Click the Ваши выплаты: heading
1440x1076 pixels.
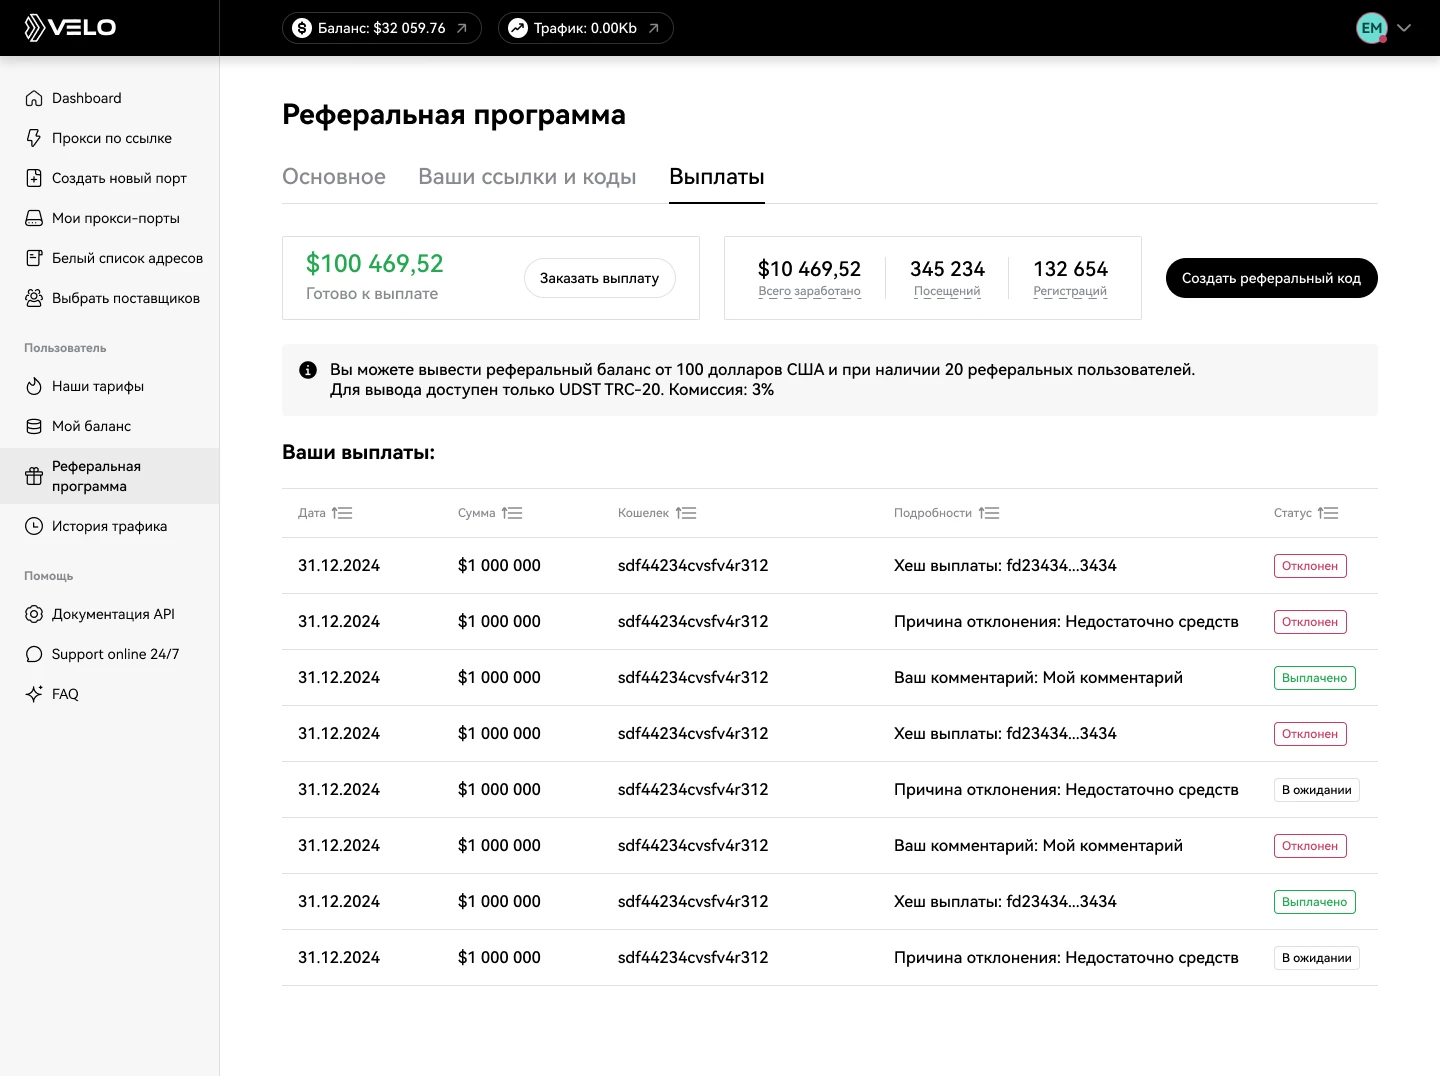click(x=358, y=452)
